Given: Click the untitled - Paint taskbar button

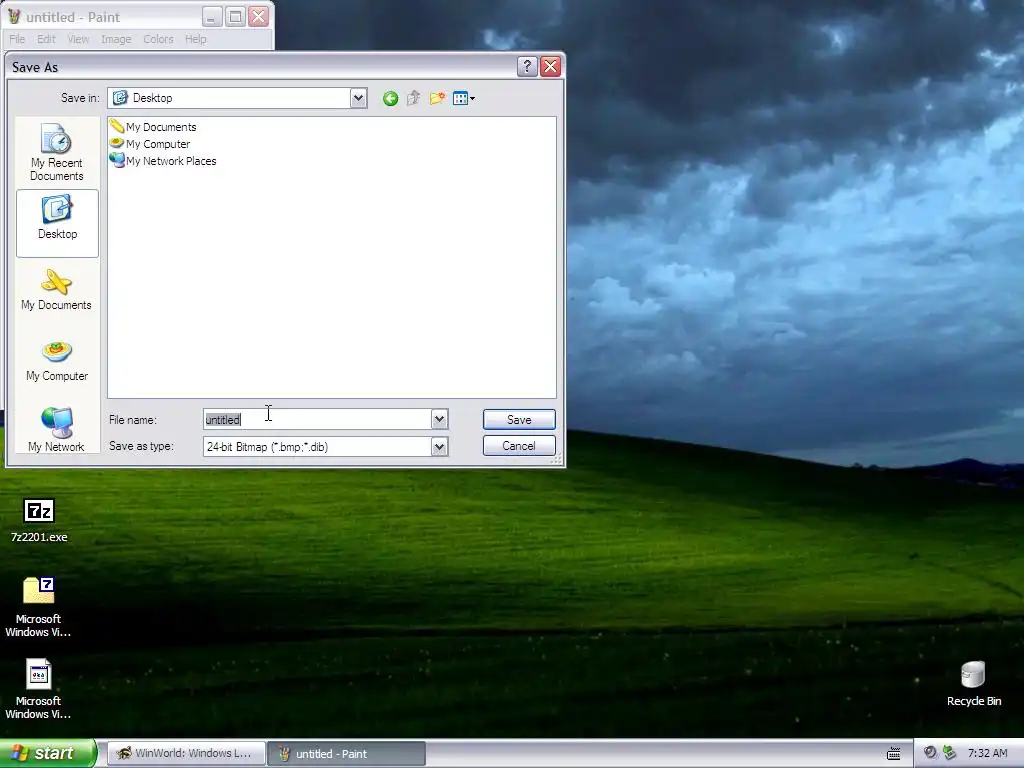Looking at the screenshot, I should (x=346, y=754).
